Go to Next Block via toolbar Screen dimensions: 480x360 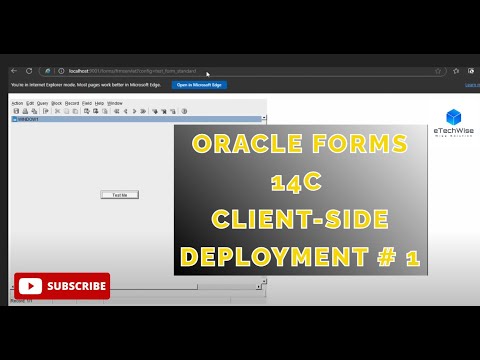tap(143, 111)
